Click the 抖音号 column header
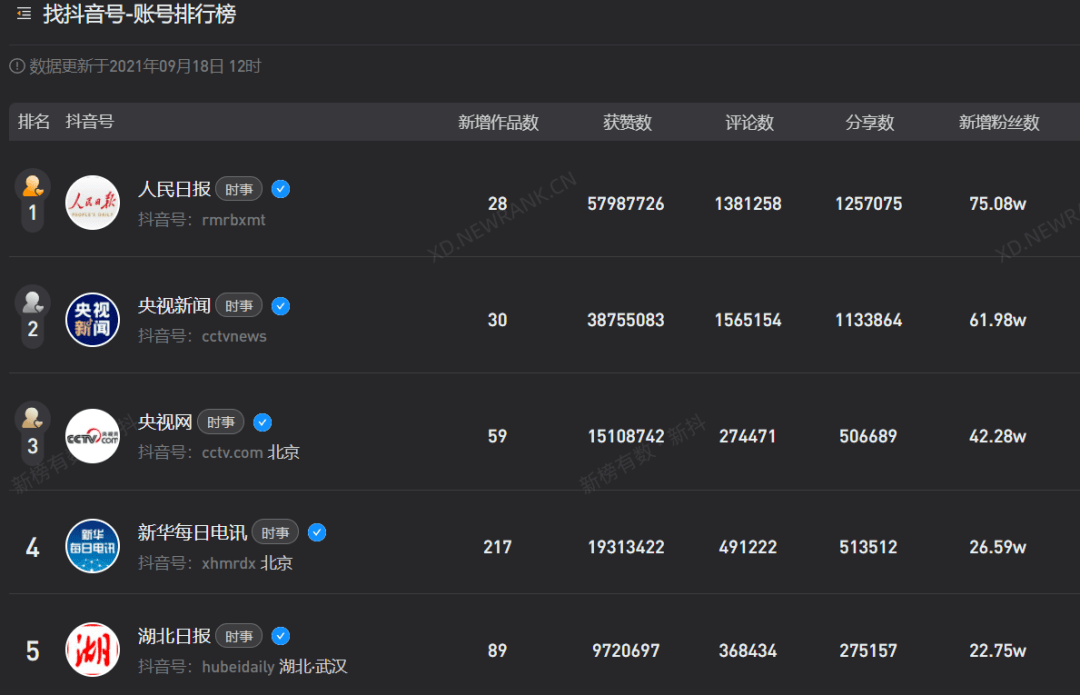 click(x=90, y=122)
